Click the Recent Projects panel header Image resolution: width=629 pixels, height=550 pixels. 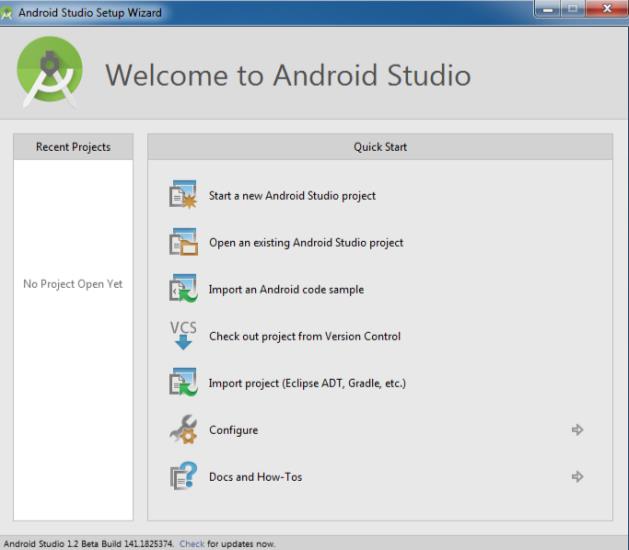pos(73,147)
